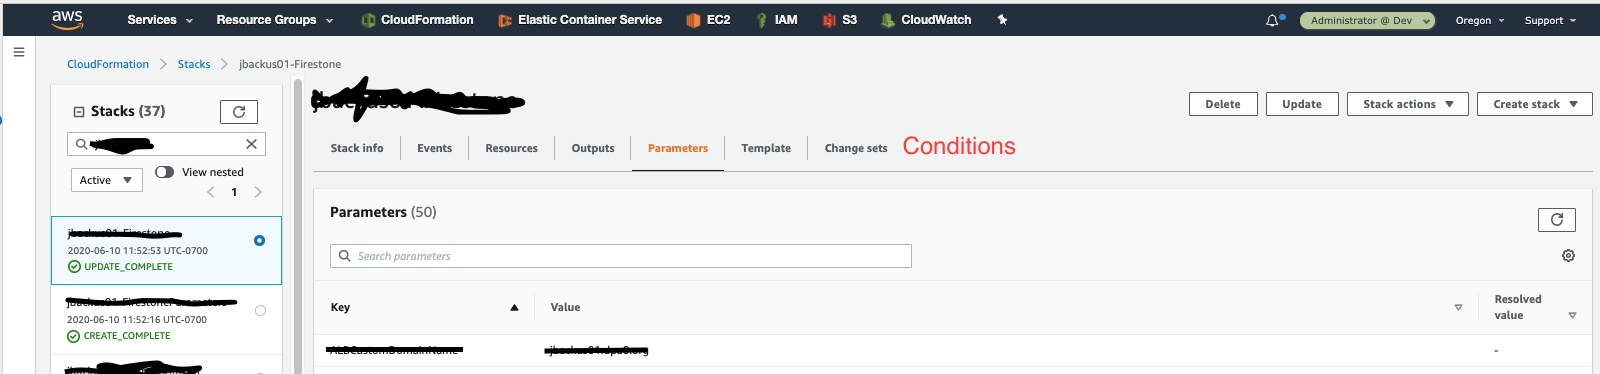Open the IAM shortcut
The width and height of the screenshot is (1600, 374).
click(776, 19)
